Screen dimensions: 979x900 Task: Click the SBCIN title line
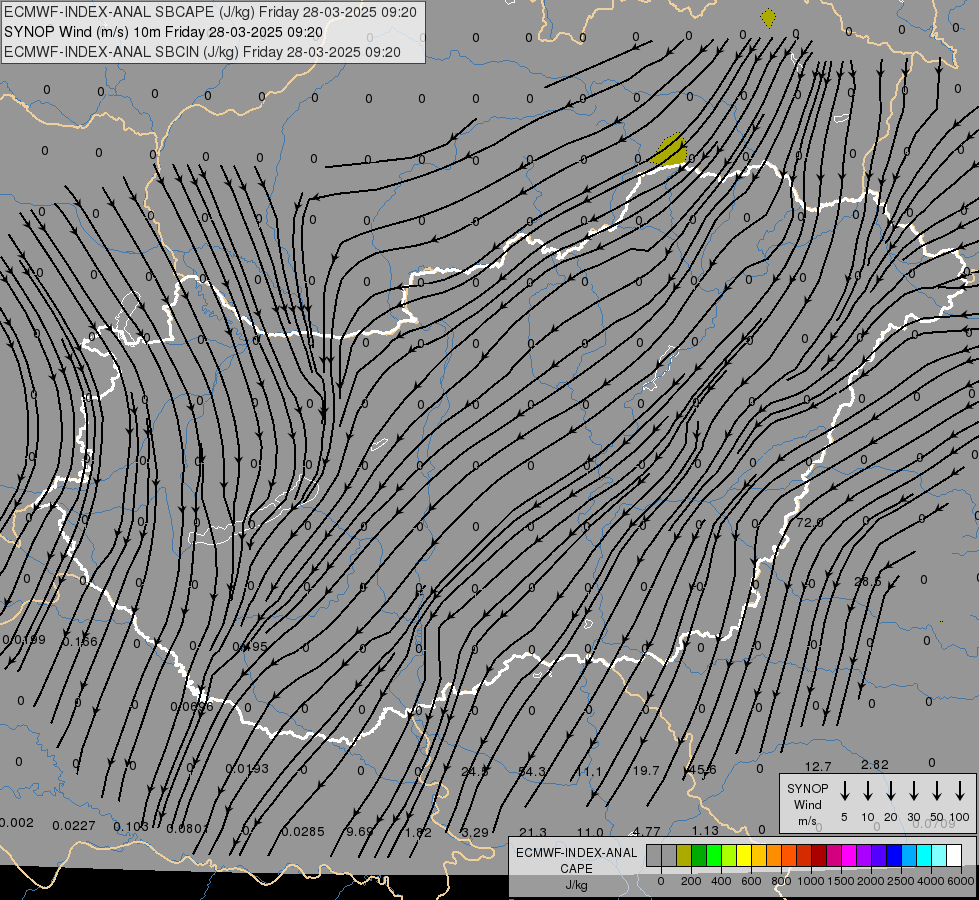tap(202, 52)
